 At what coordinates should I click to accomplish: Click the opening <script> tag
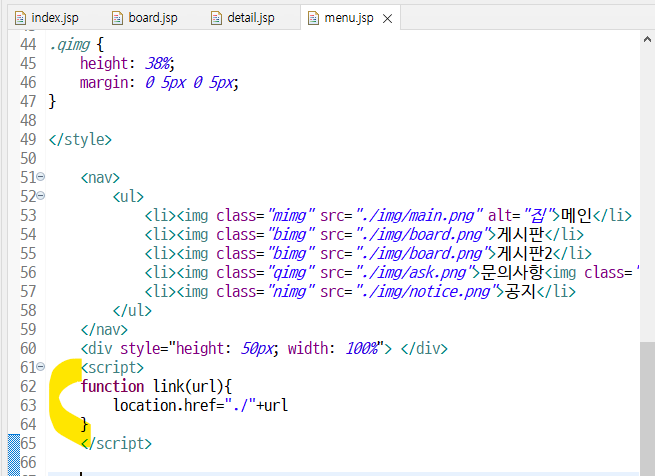coord(112,368)
